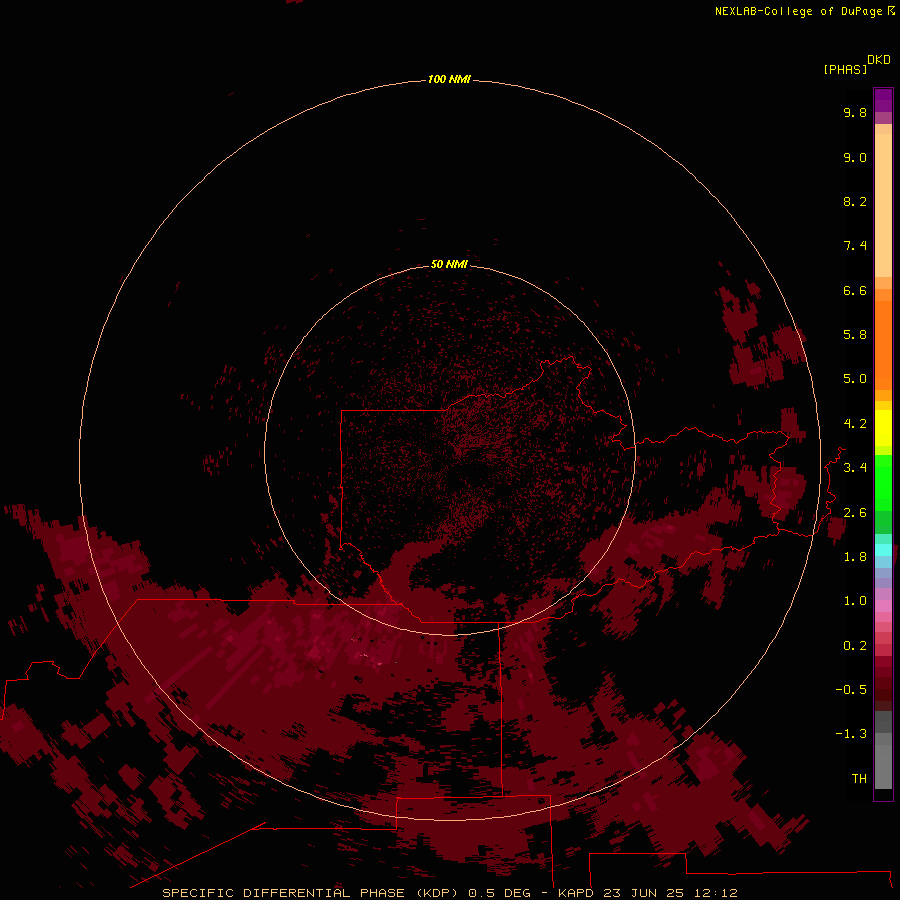
Task: Click the [PHAS] label above color scale
Action: 845,70
